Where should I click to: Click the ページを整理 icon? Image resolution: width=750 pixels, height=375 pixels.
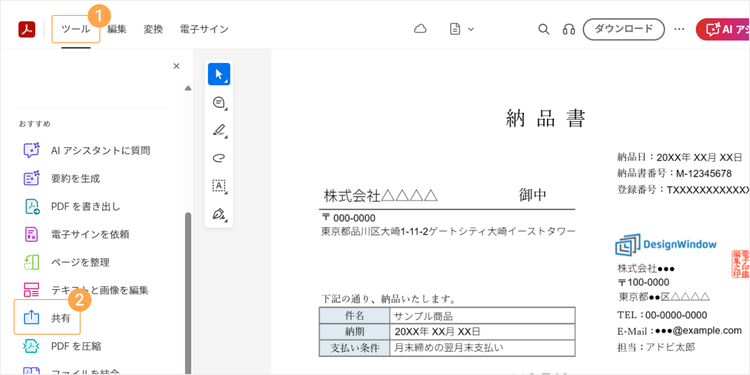pos(32,262)
